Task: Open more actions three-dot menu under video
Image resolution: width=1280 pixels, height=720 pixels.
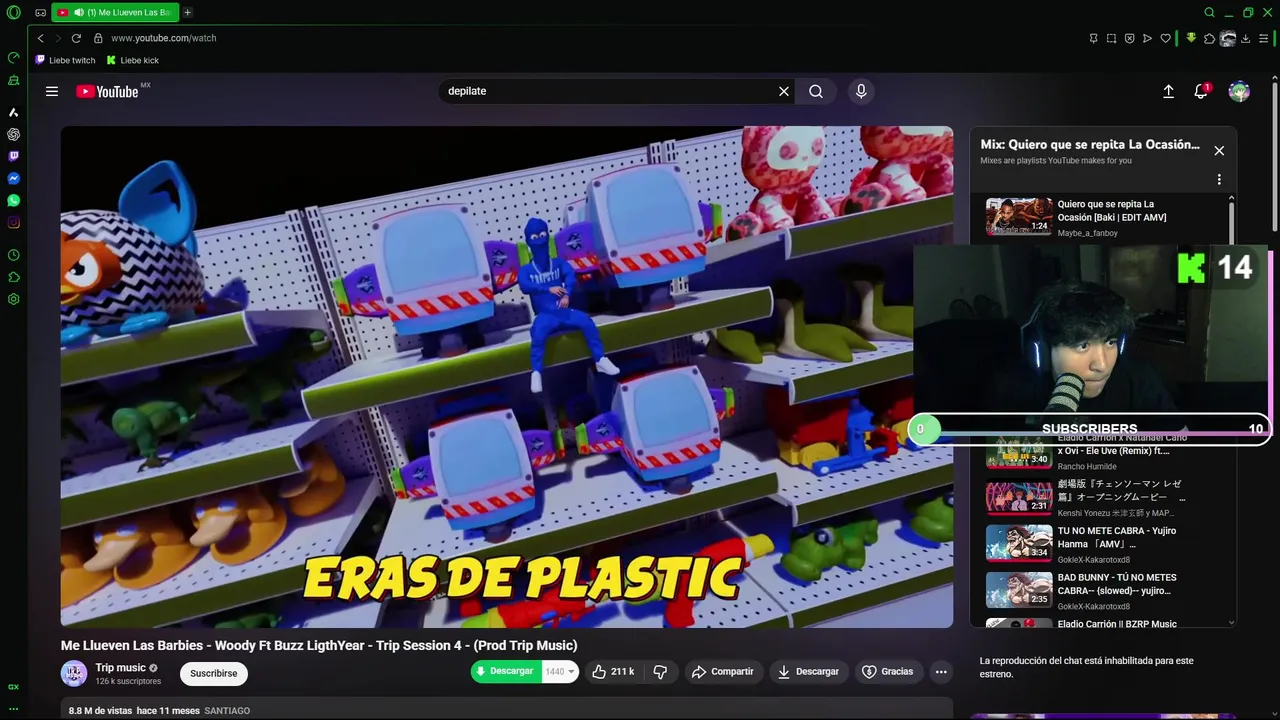Action: click(x=941, y=672)
